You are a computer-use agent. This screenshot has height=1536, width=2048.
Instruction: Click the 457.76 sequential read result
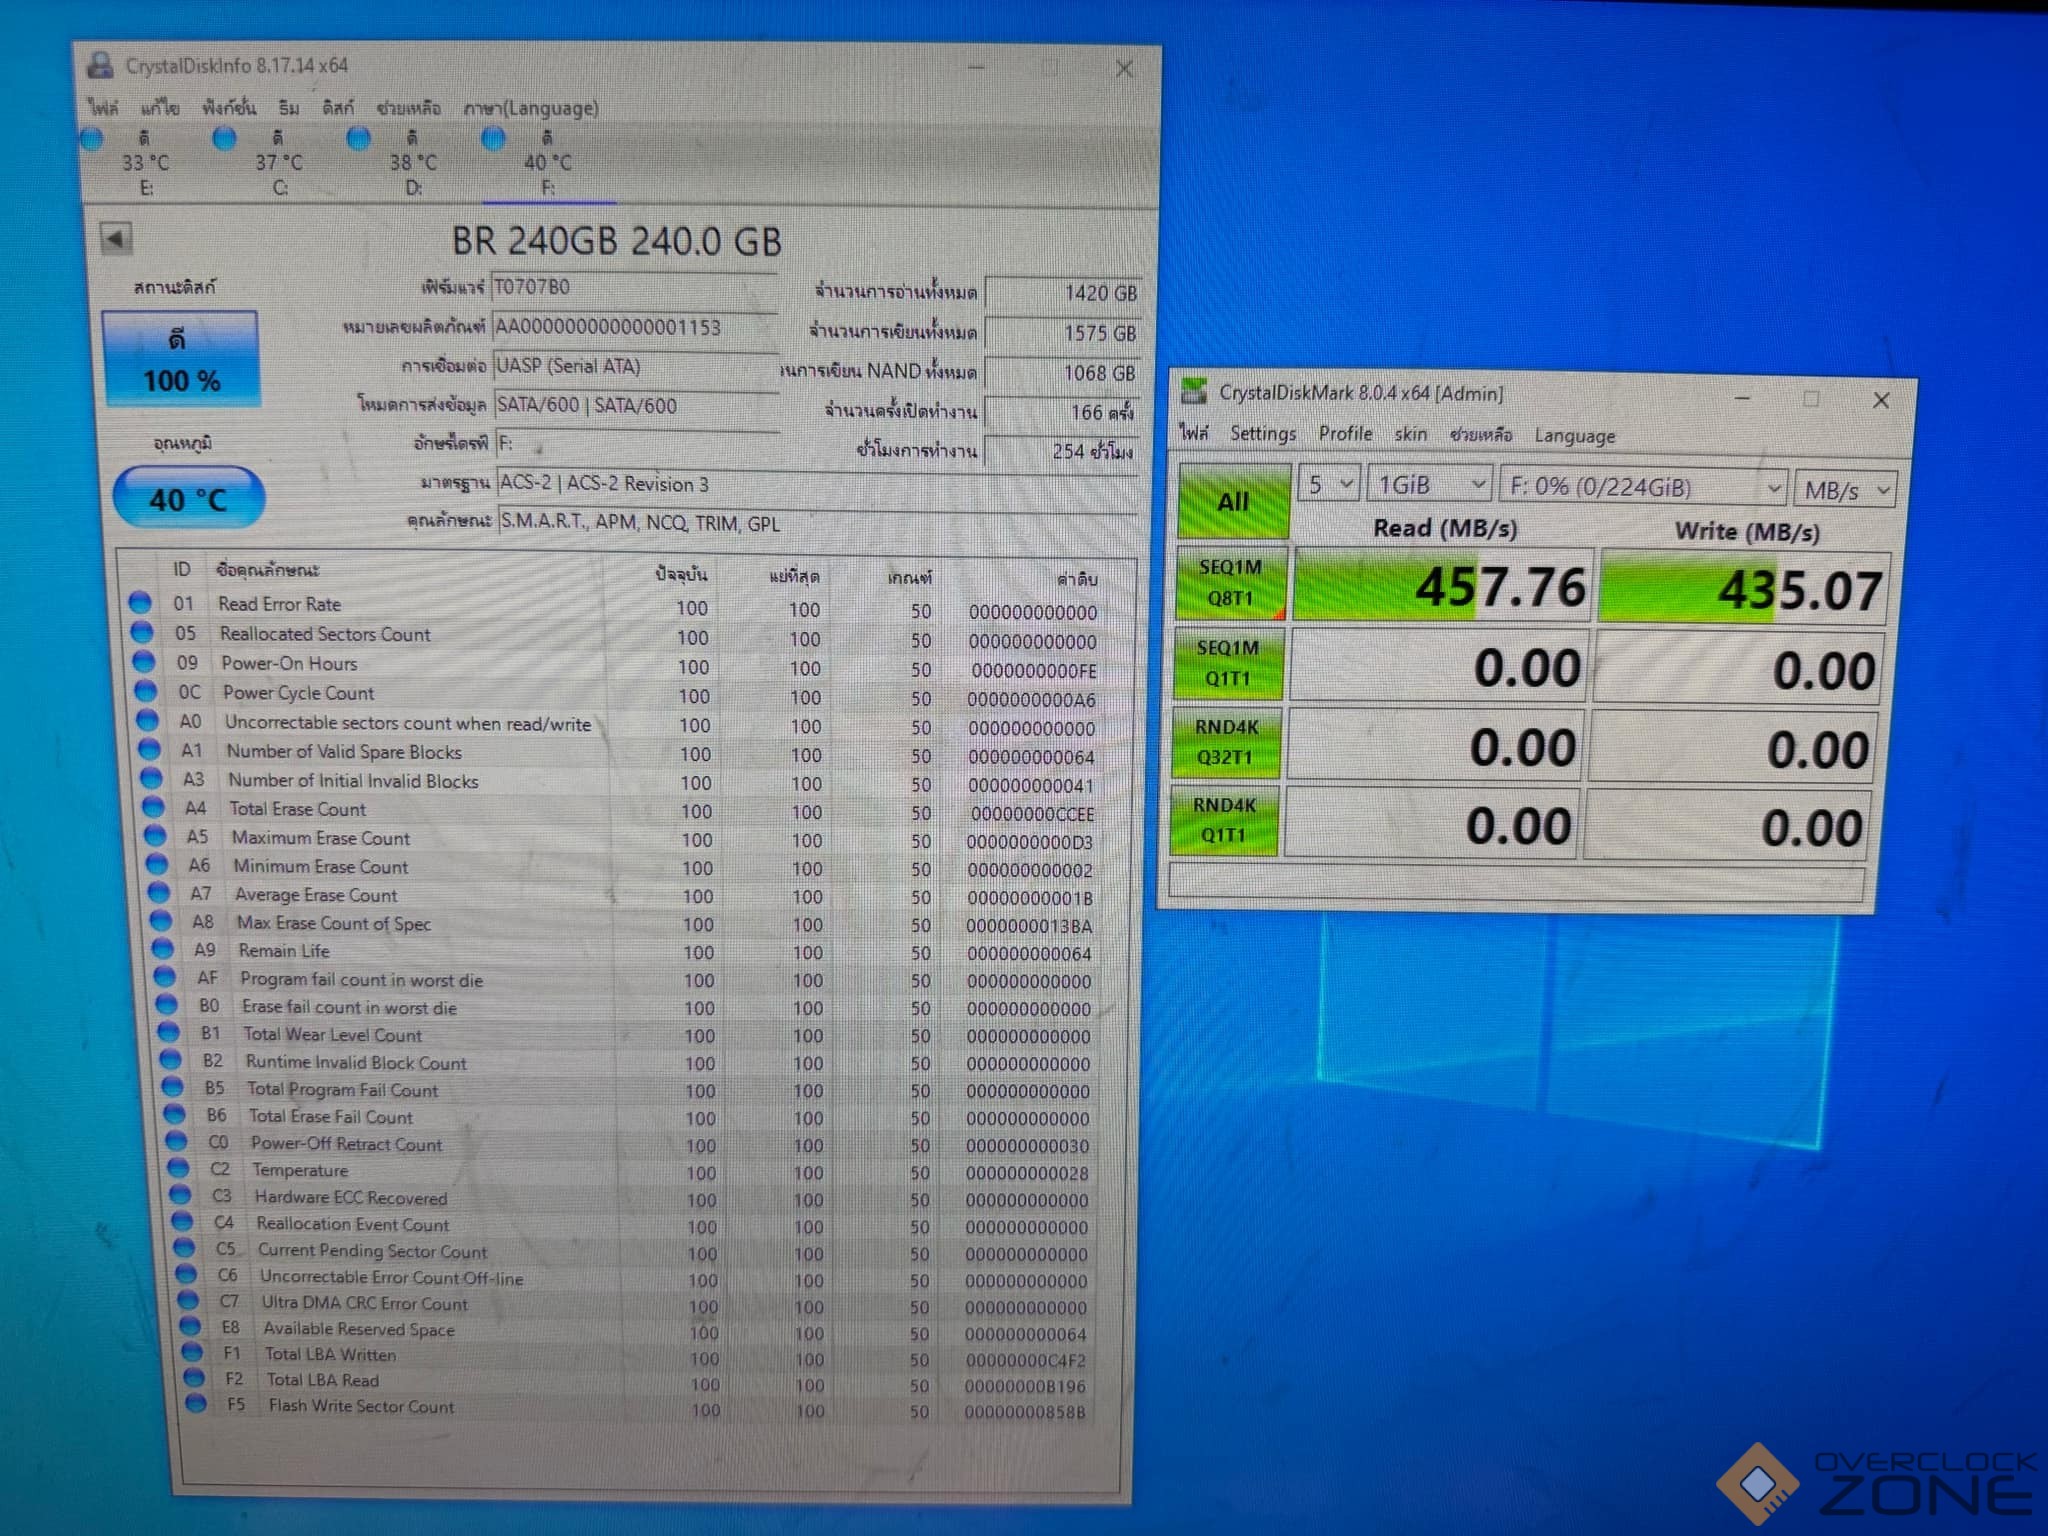(x=1441, y=585)
